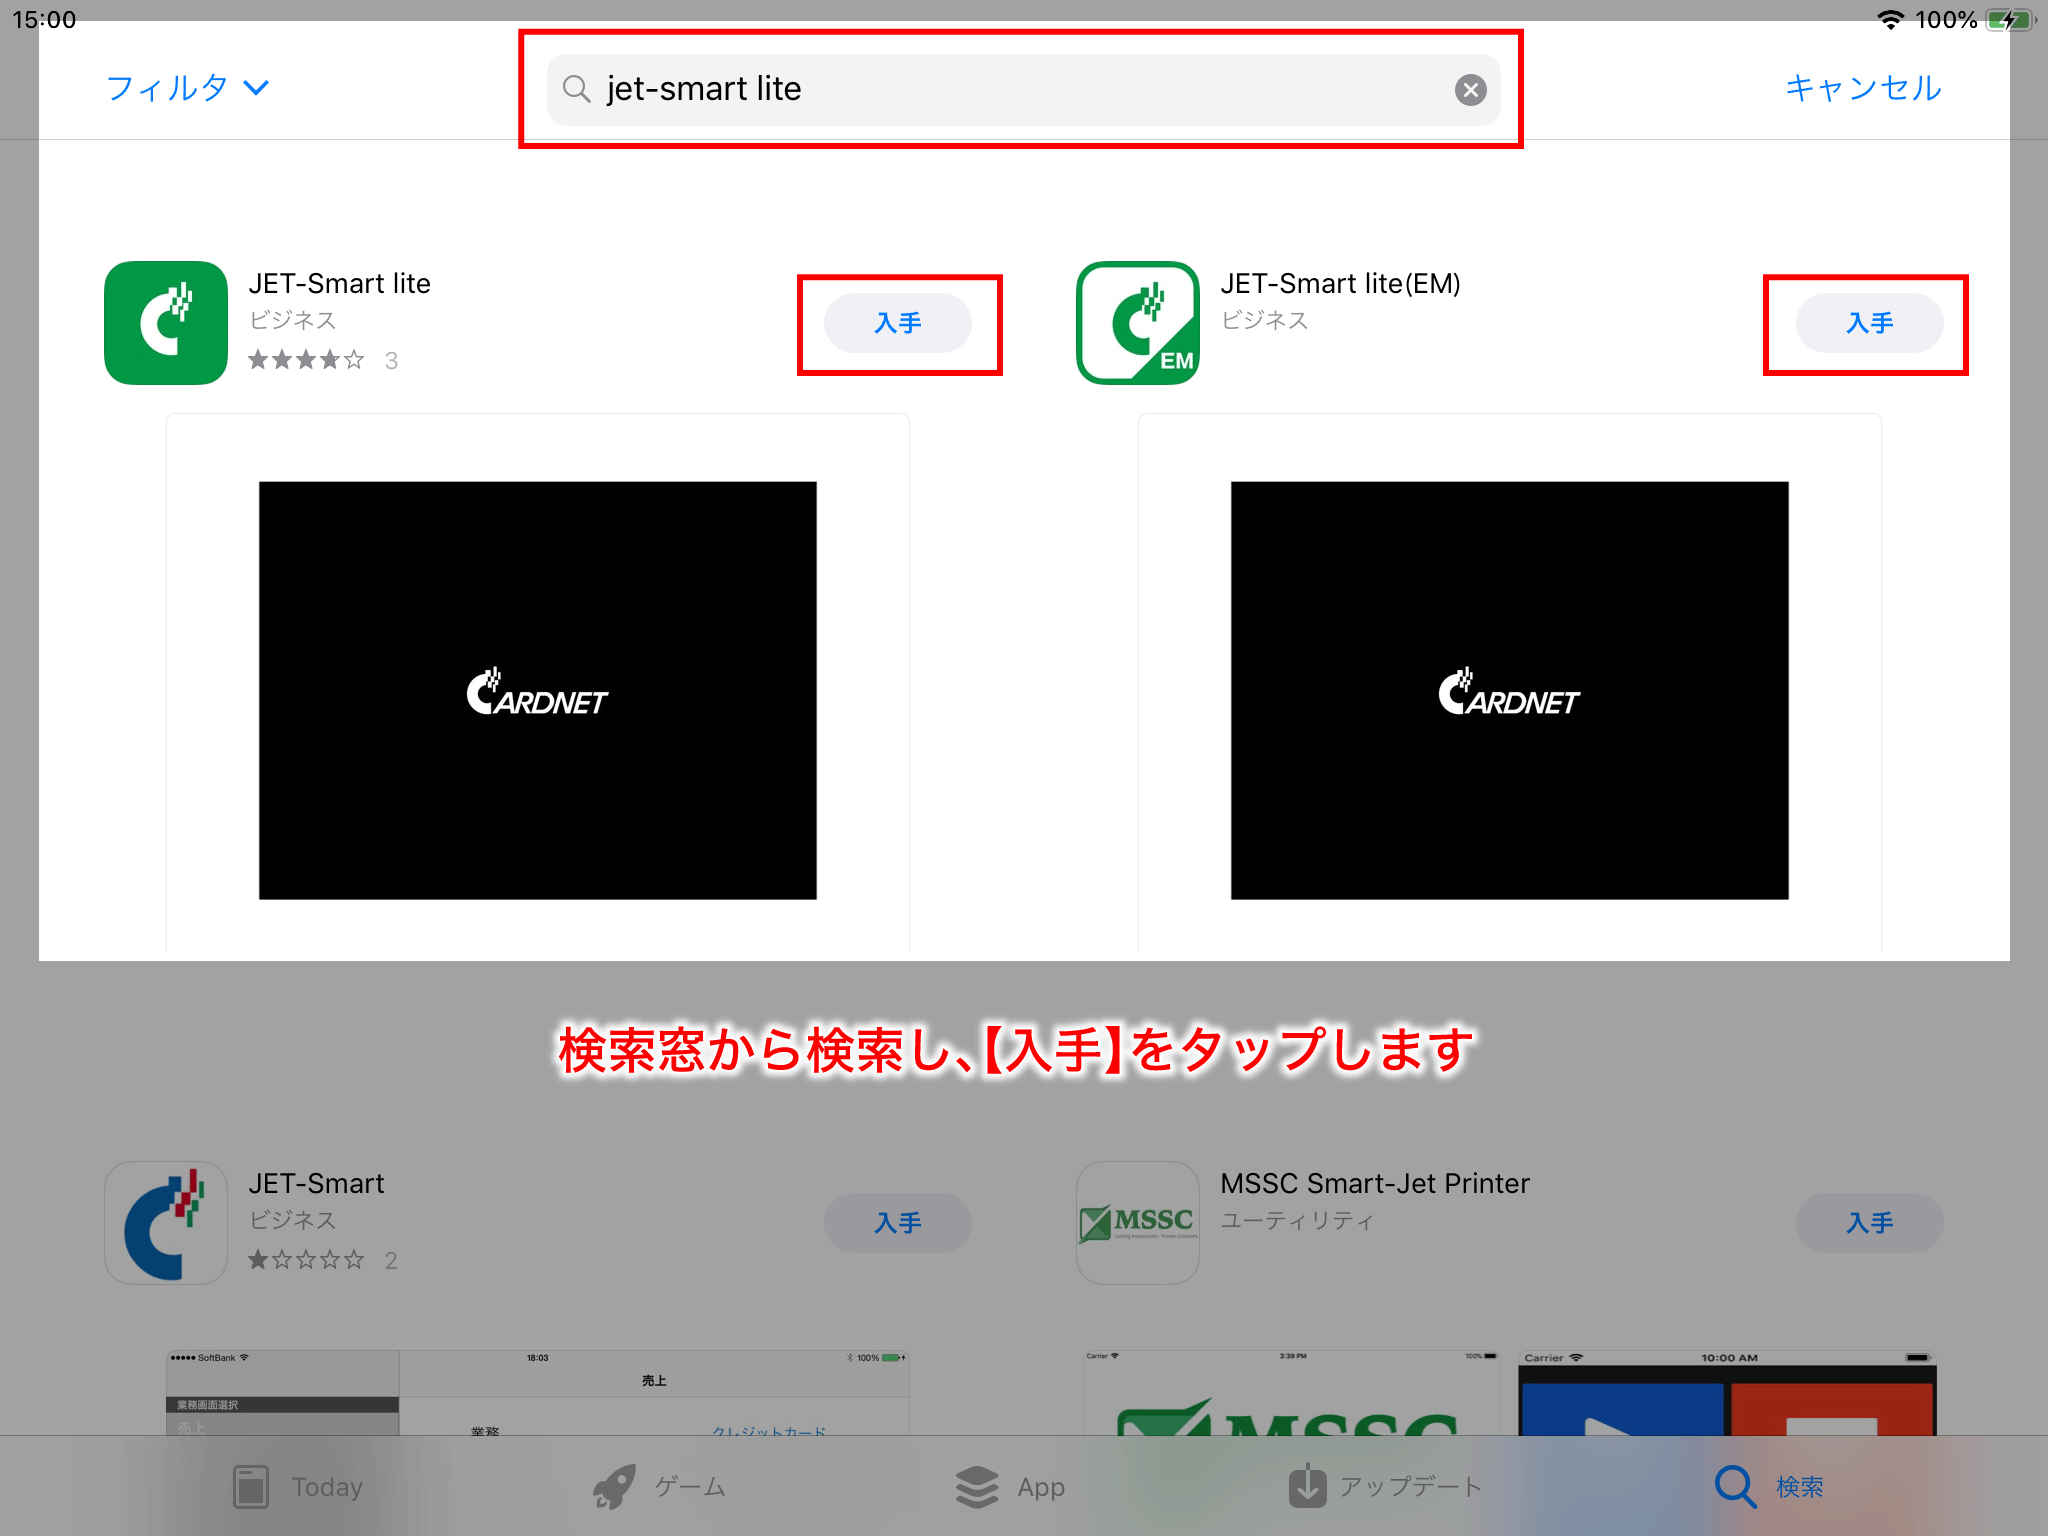
Task: Tap 入手 for JET-Smart lite
Action: click(x=898, y=323)
